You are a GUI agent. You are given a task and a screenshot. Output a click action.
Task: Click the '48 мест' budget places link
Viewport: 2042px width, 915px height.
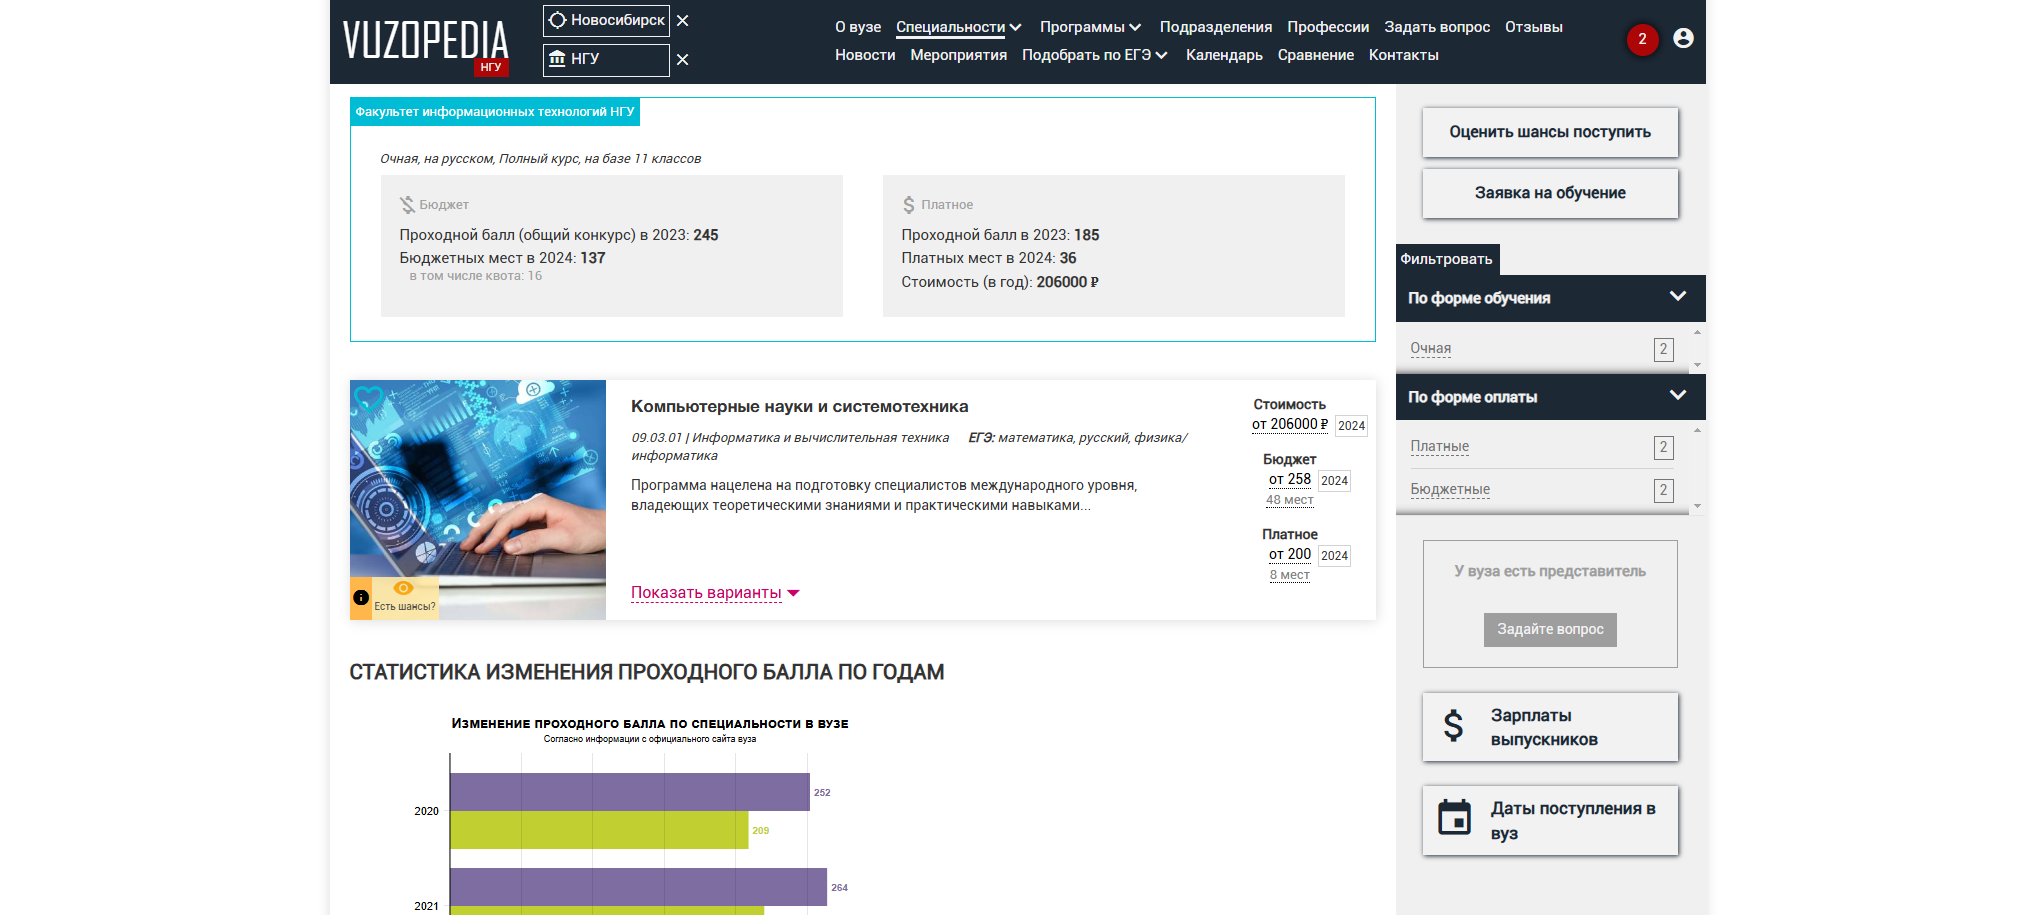click(1290, 500)
